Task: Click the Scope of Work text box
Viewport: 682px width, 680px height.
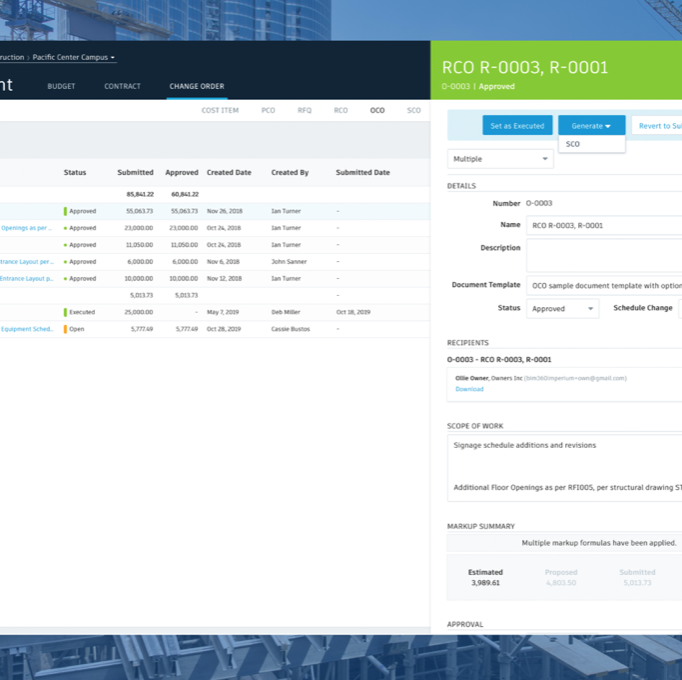Action: click(x=565, y=468)
